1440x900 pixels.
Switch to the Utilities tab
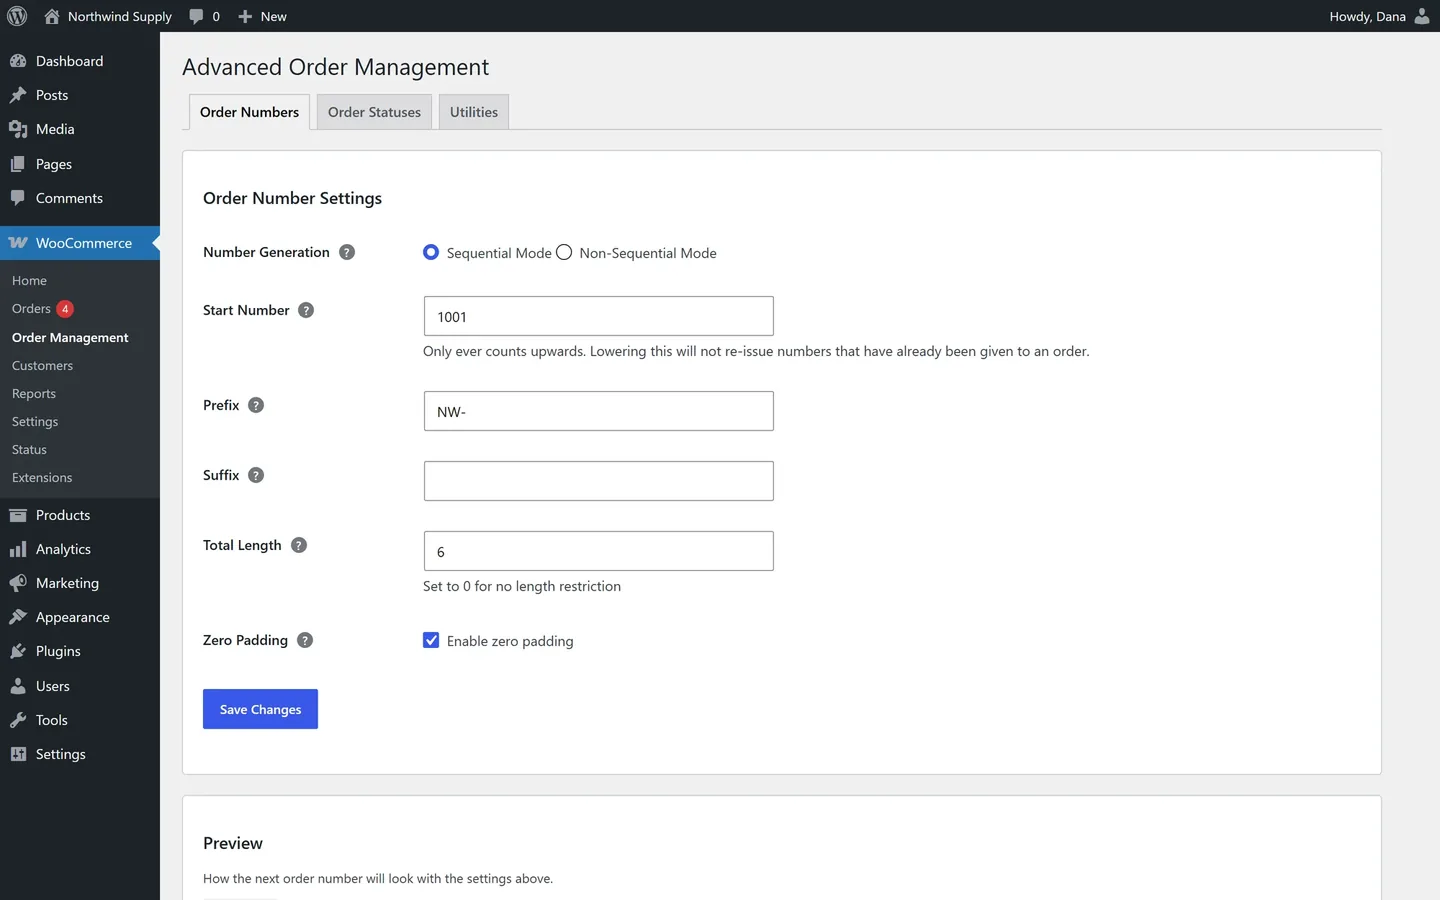[474, 112]
